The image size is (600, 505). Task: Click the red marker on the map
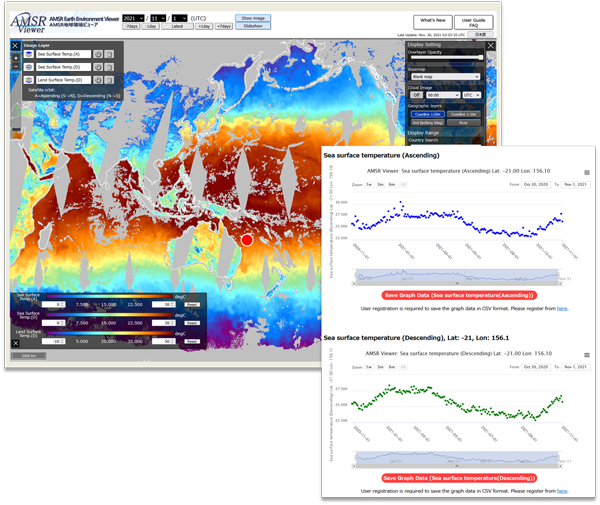click(x=247, y=240)
